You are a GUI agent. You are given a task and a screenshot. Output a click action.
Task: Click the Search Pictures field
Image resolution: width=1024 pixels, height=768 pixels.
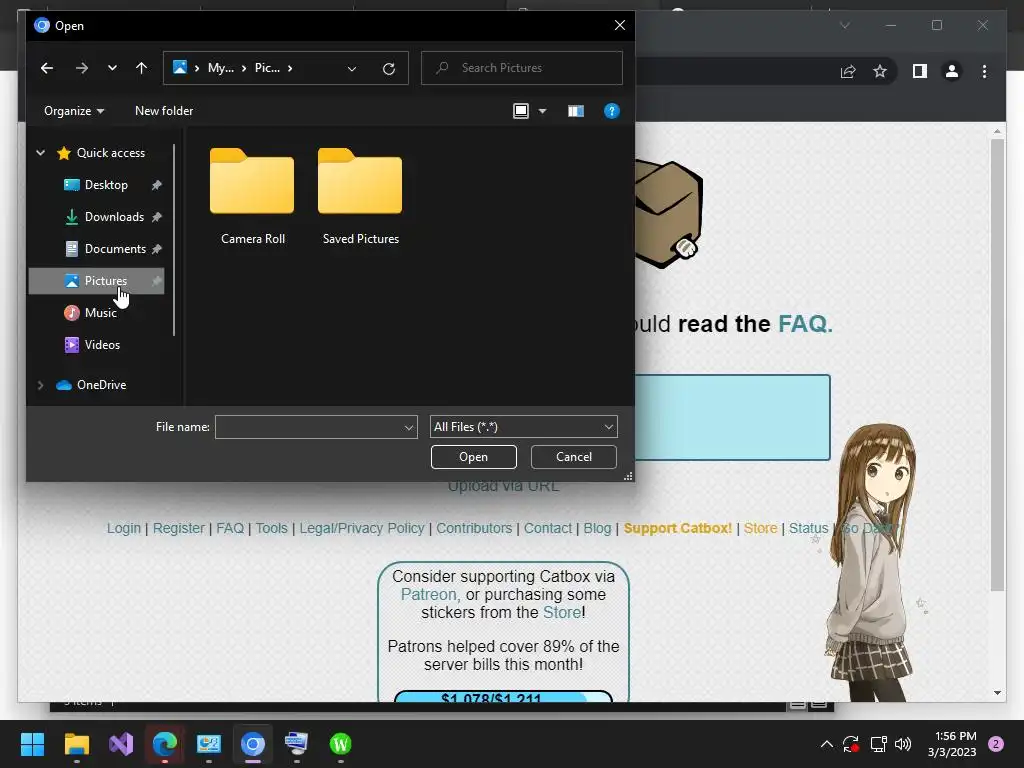(522, 68)
